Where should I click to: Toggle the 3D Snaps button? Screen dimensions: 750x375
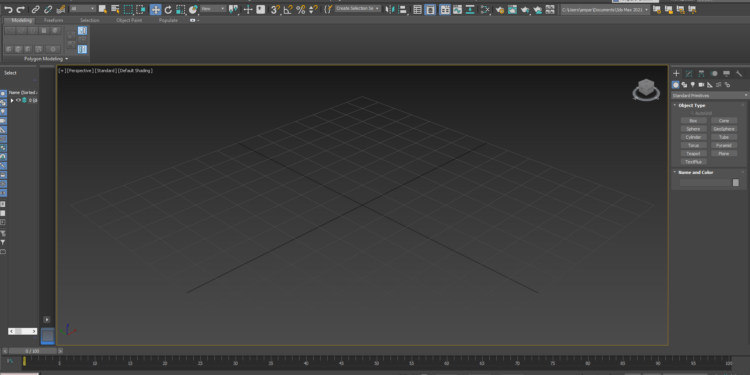point(275,9)
